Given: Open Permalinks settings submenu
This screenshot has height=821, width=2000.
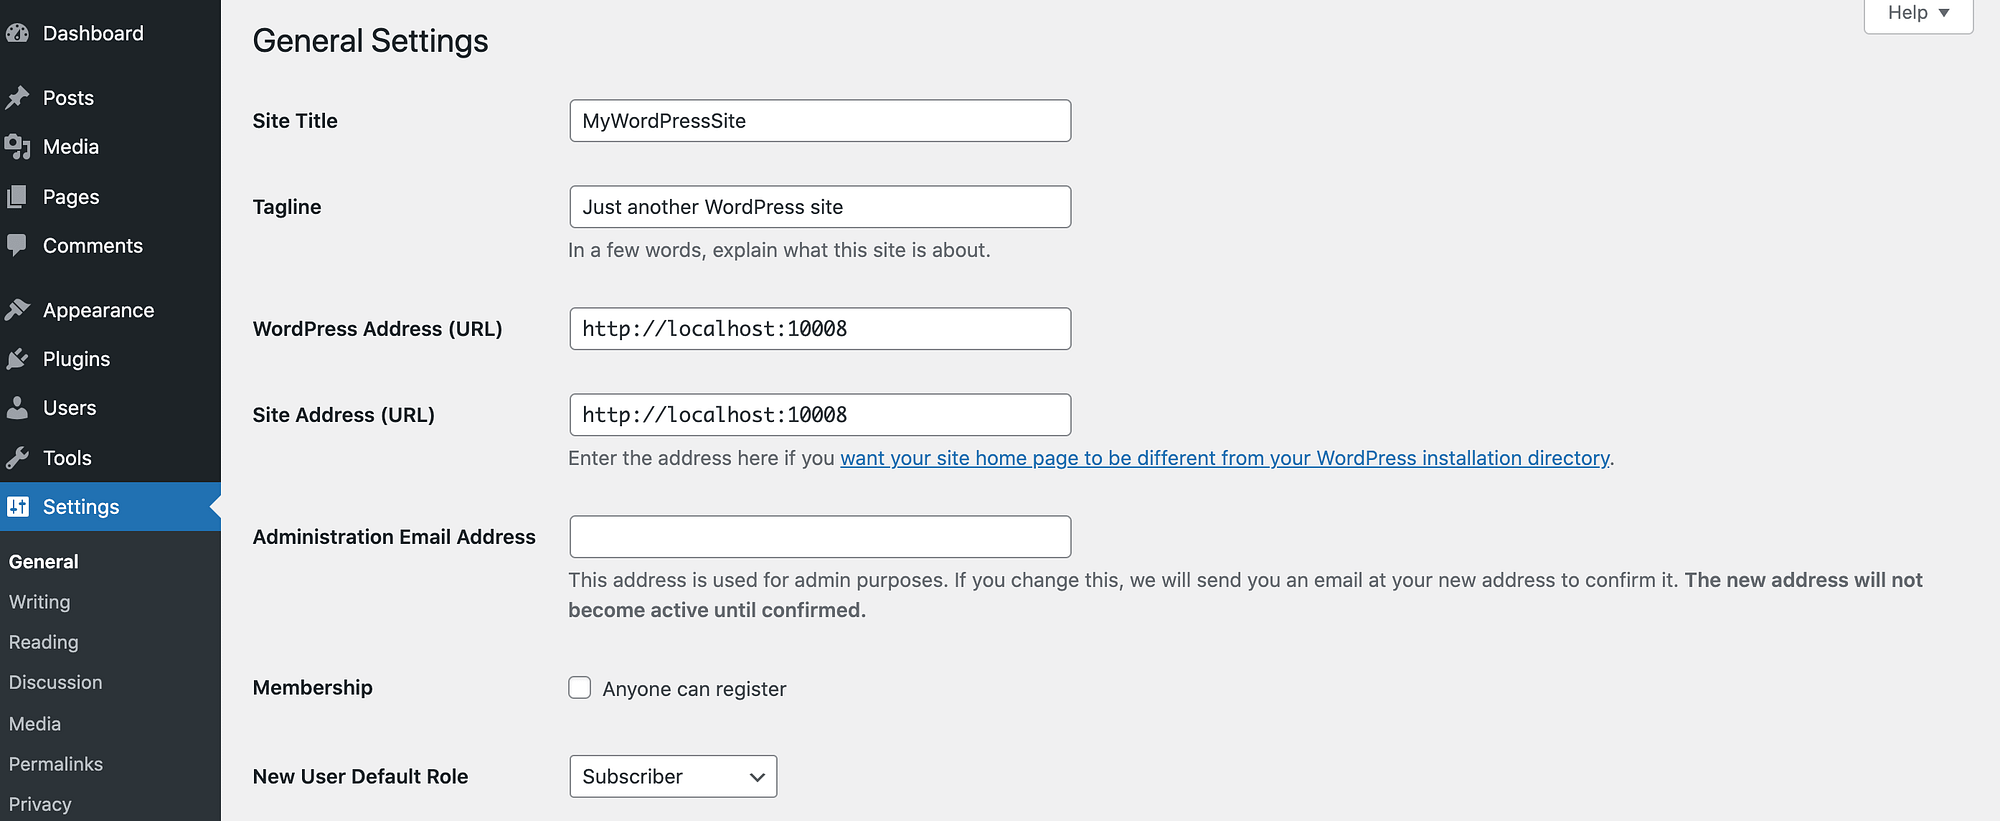Looking at the screenshot, I should click(56, 764).
